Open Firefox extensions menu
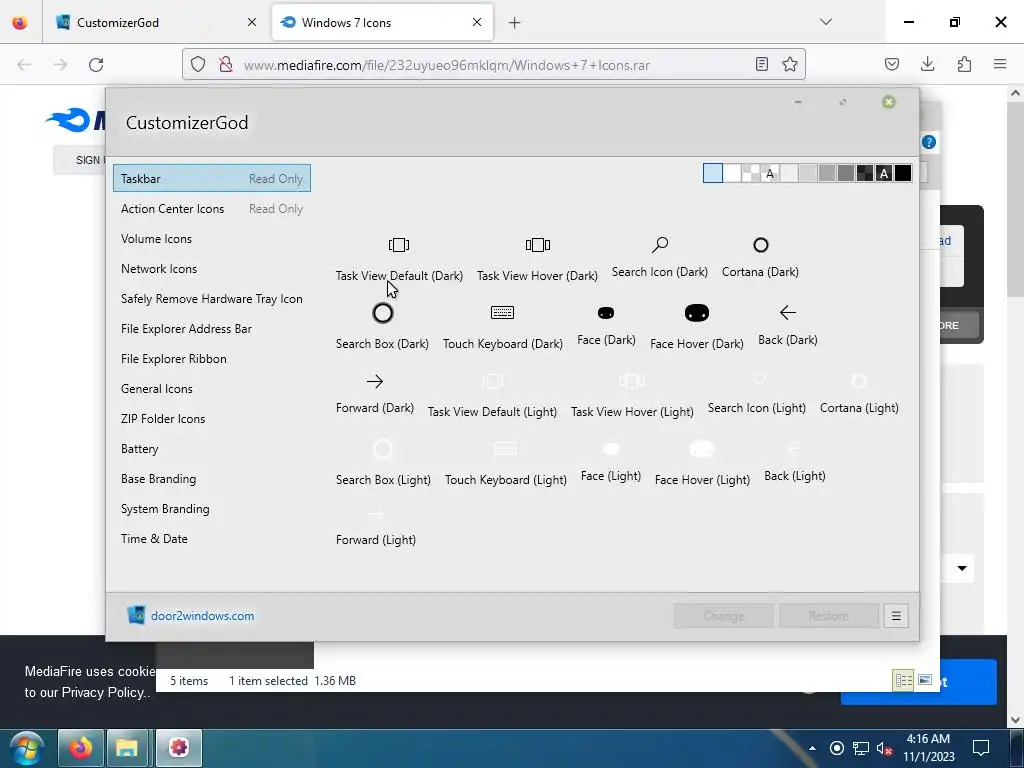This screenshot has width=1024, height=768. pyautogui.click(x=964, y=64)
